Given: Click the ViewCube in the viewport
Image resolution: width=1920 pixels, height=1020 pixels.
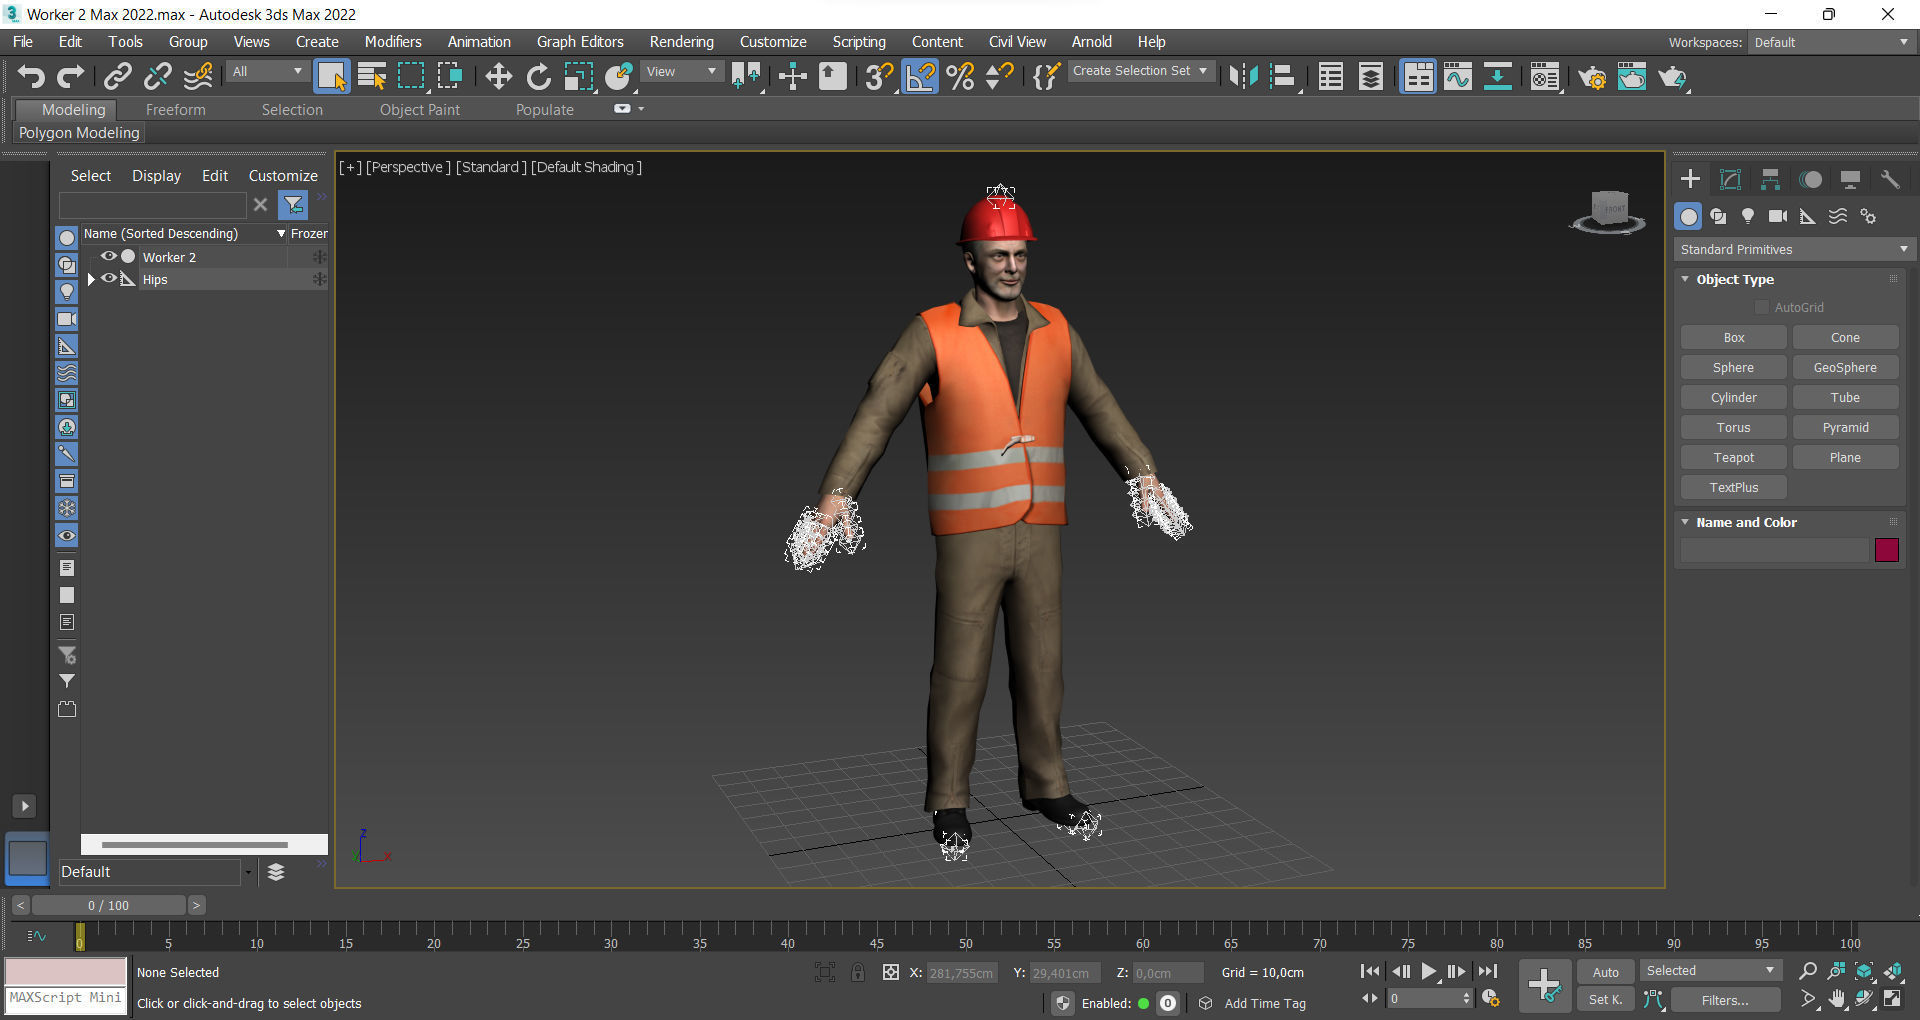Looking at the screenshot, I should (1608, 211).
